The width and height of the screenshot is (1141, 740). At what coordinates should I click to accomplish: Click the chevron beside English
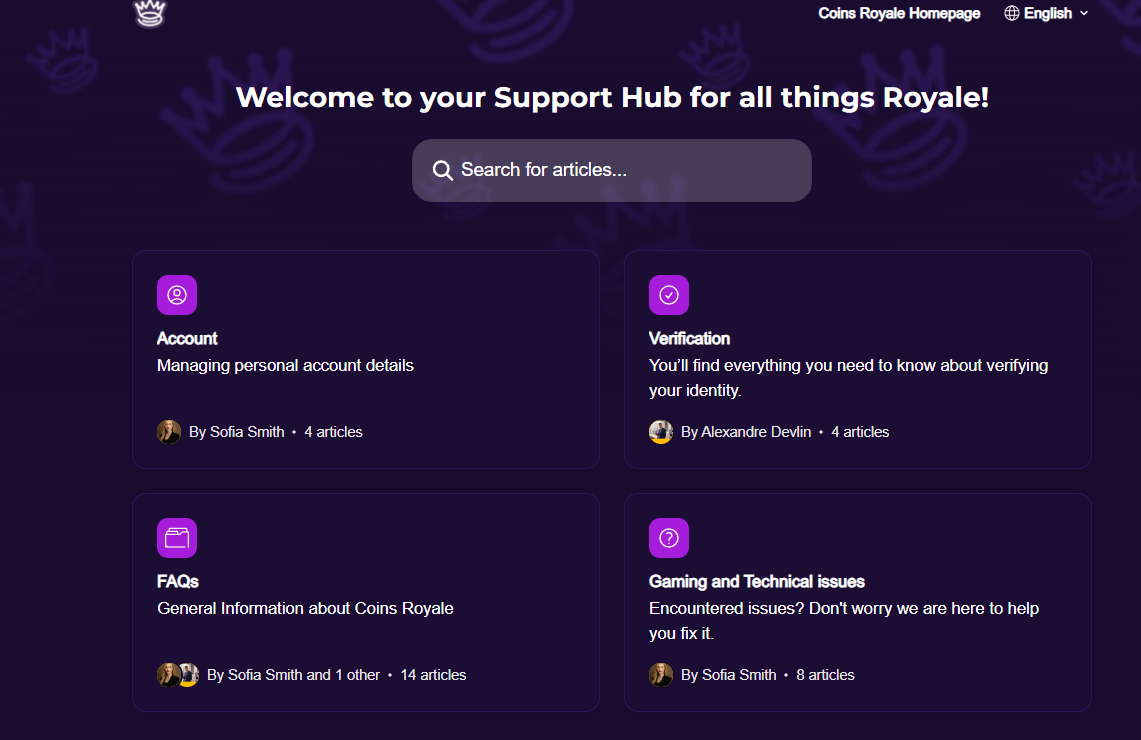(x=1084, y=14)
